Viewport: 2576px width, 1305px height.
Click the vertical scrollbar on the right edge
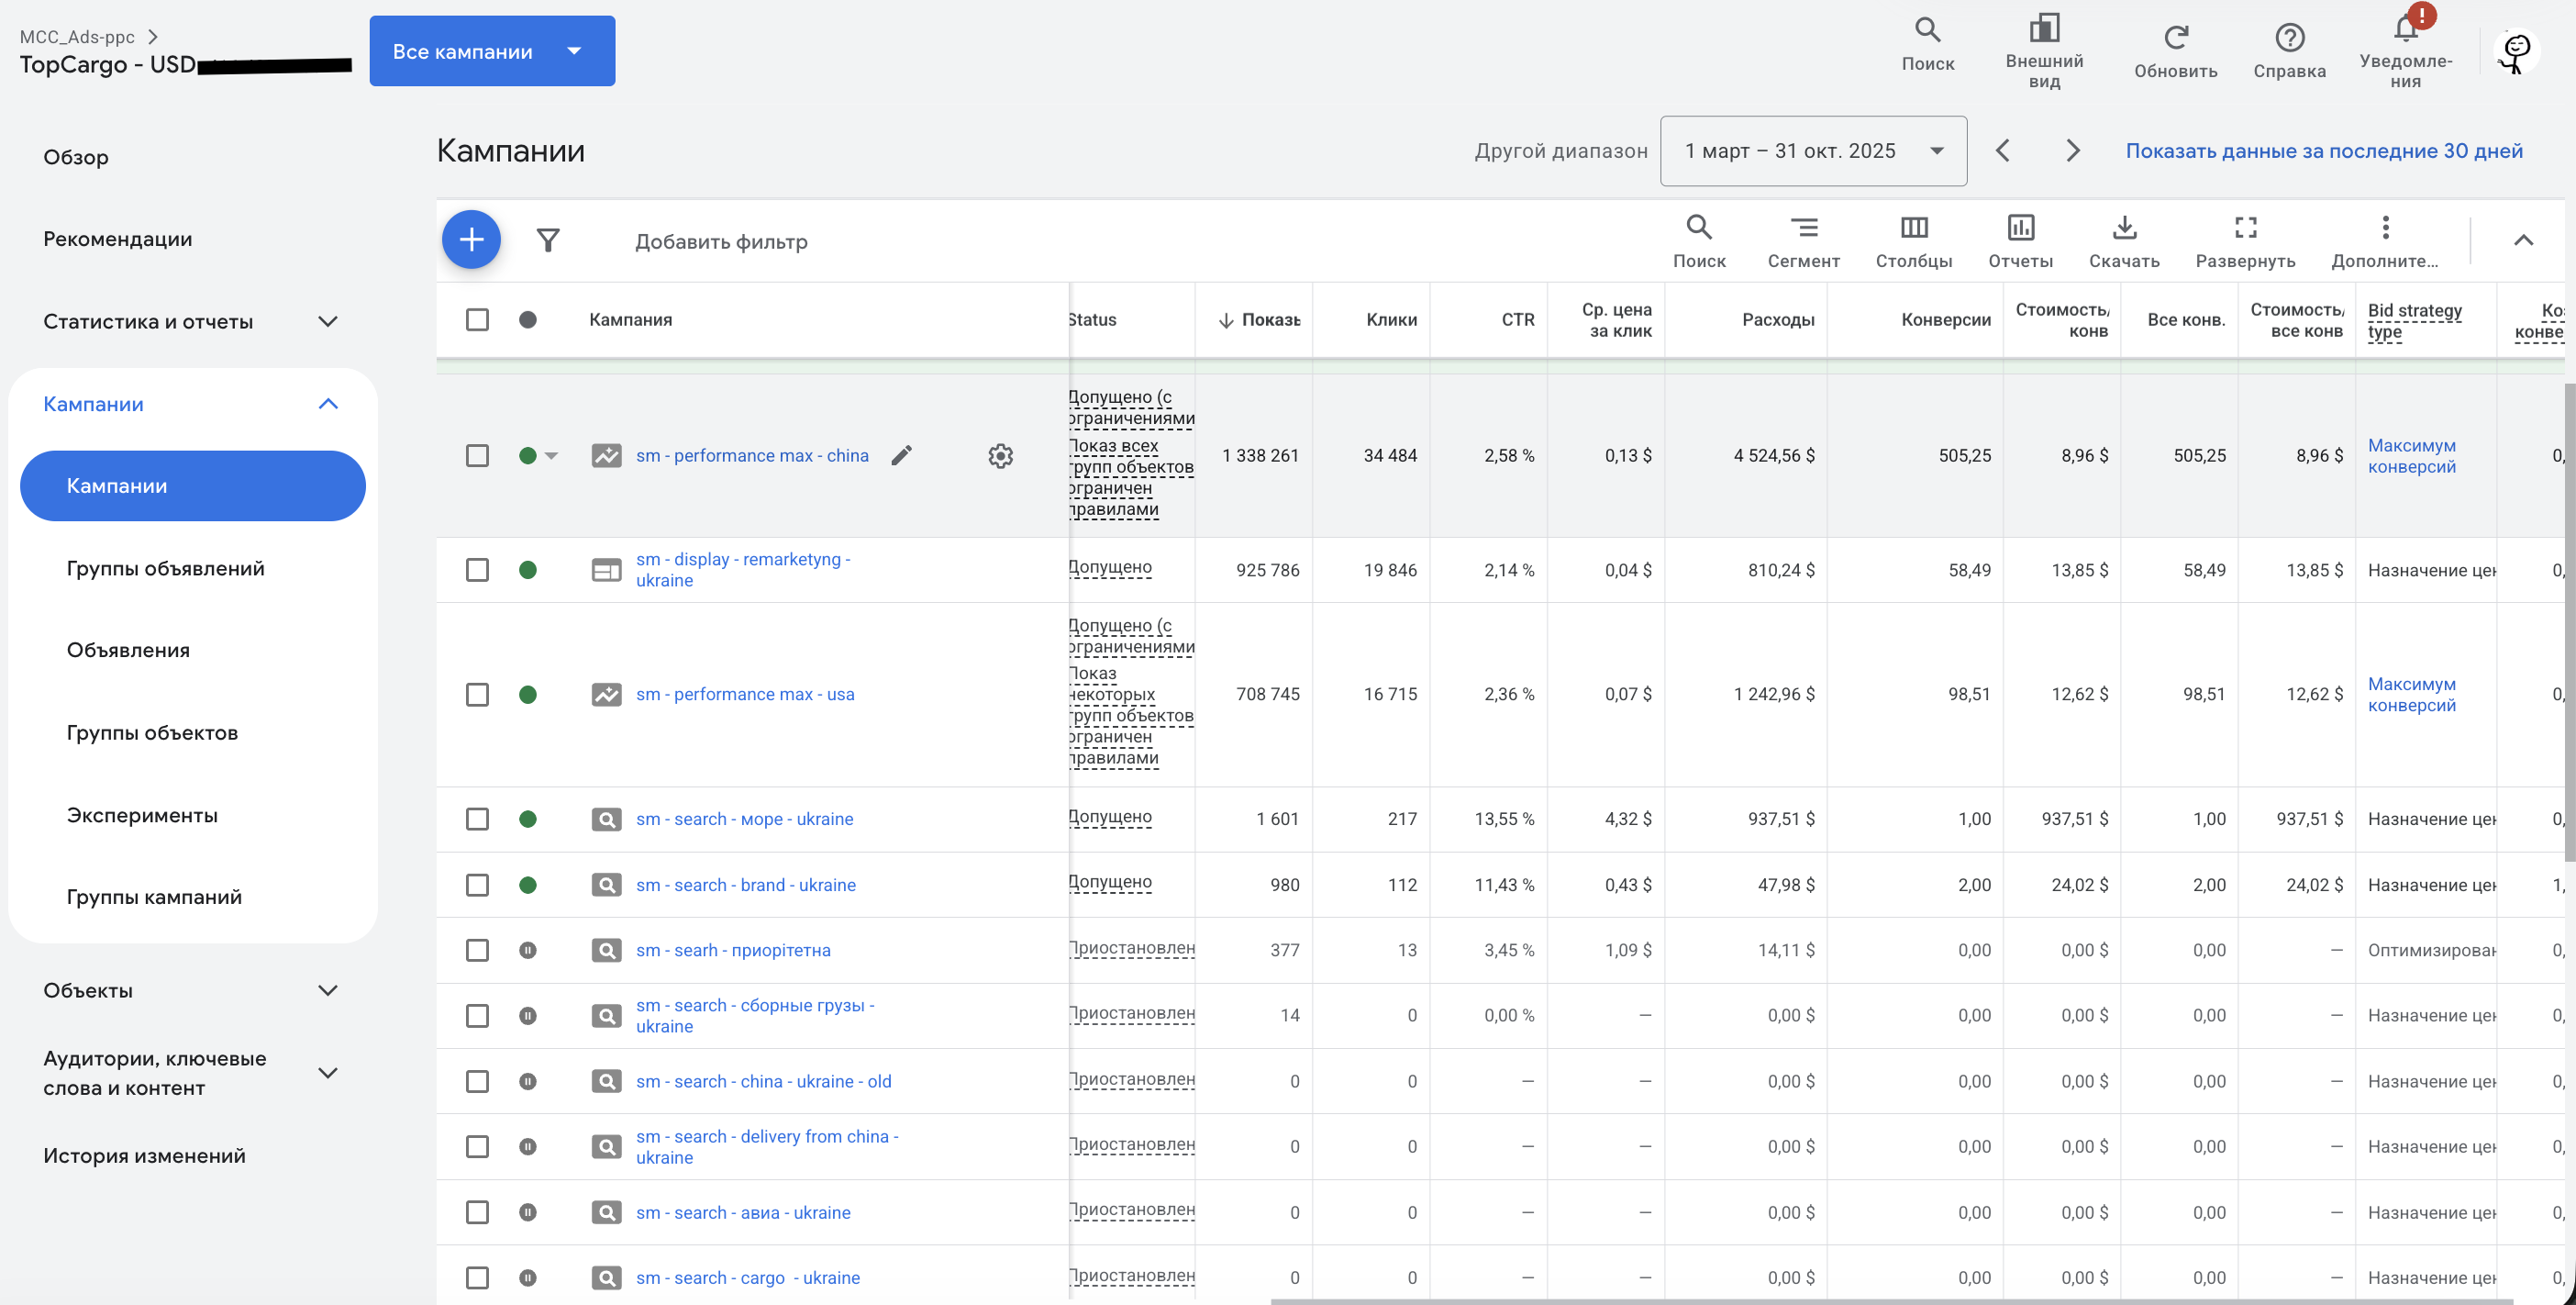(2569, 620)
